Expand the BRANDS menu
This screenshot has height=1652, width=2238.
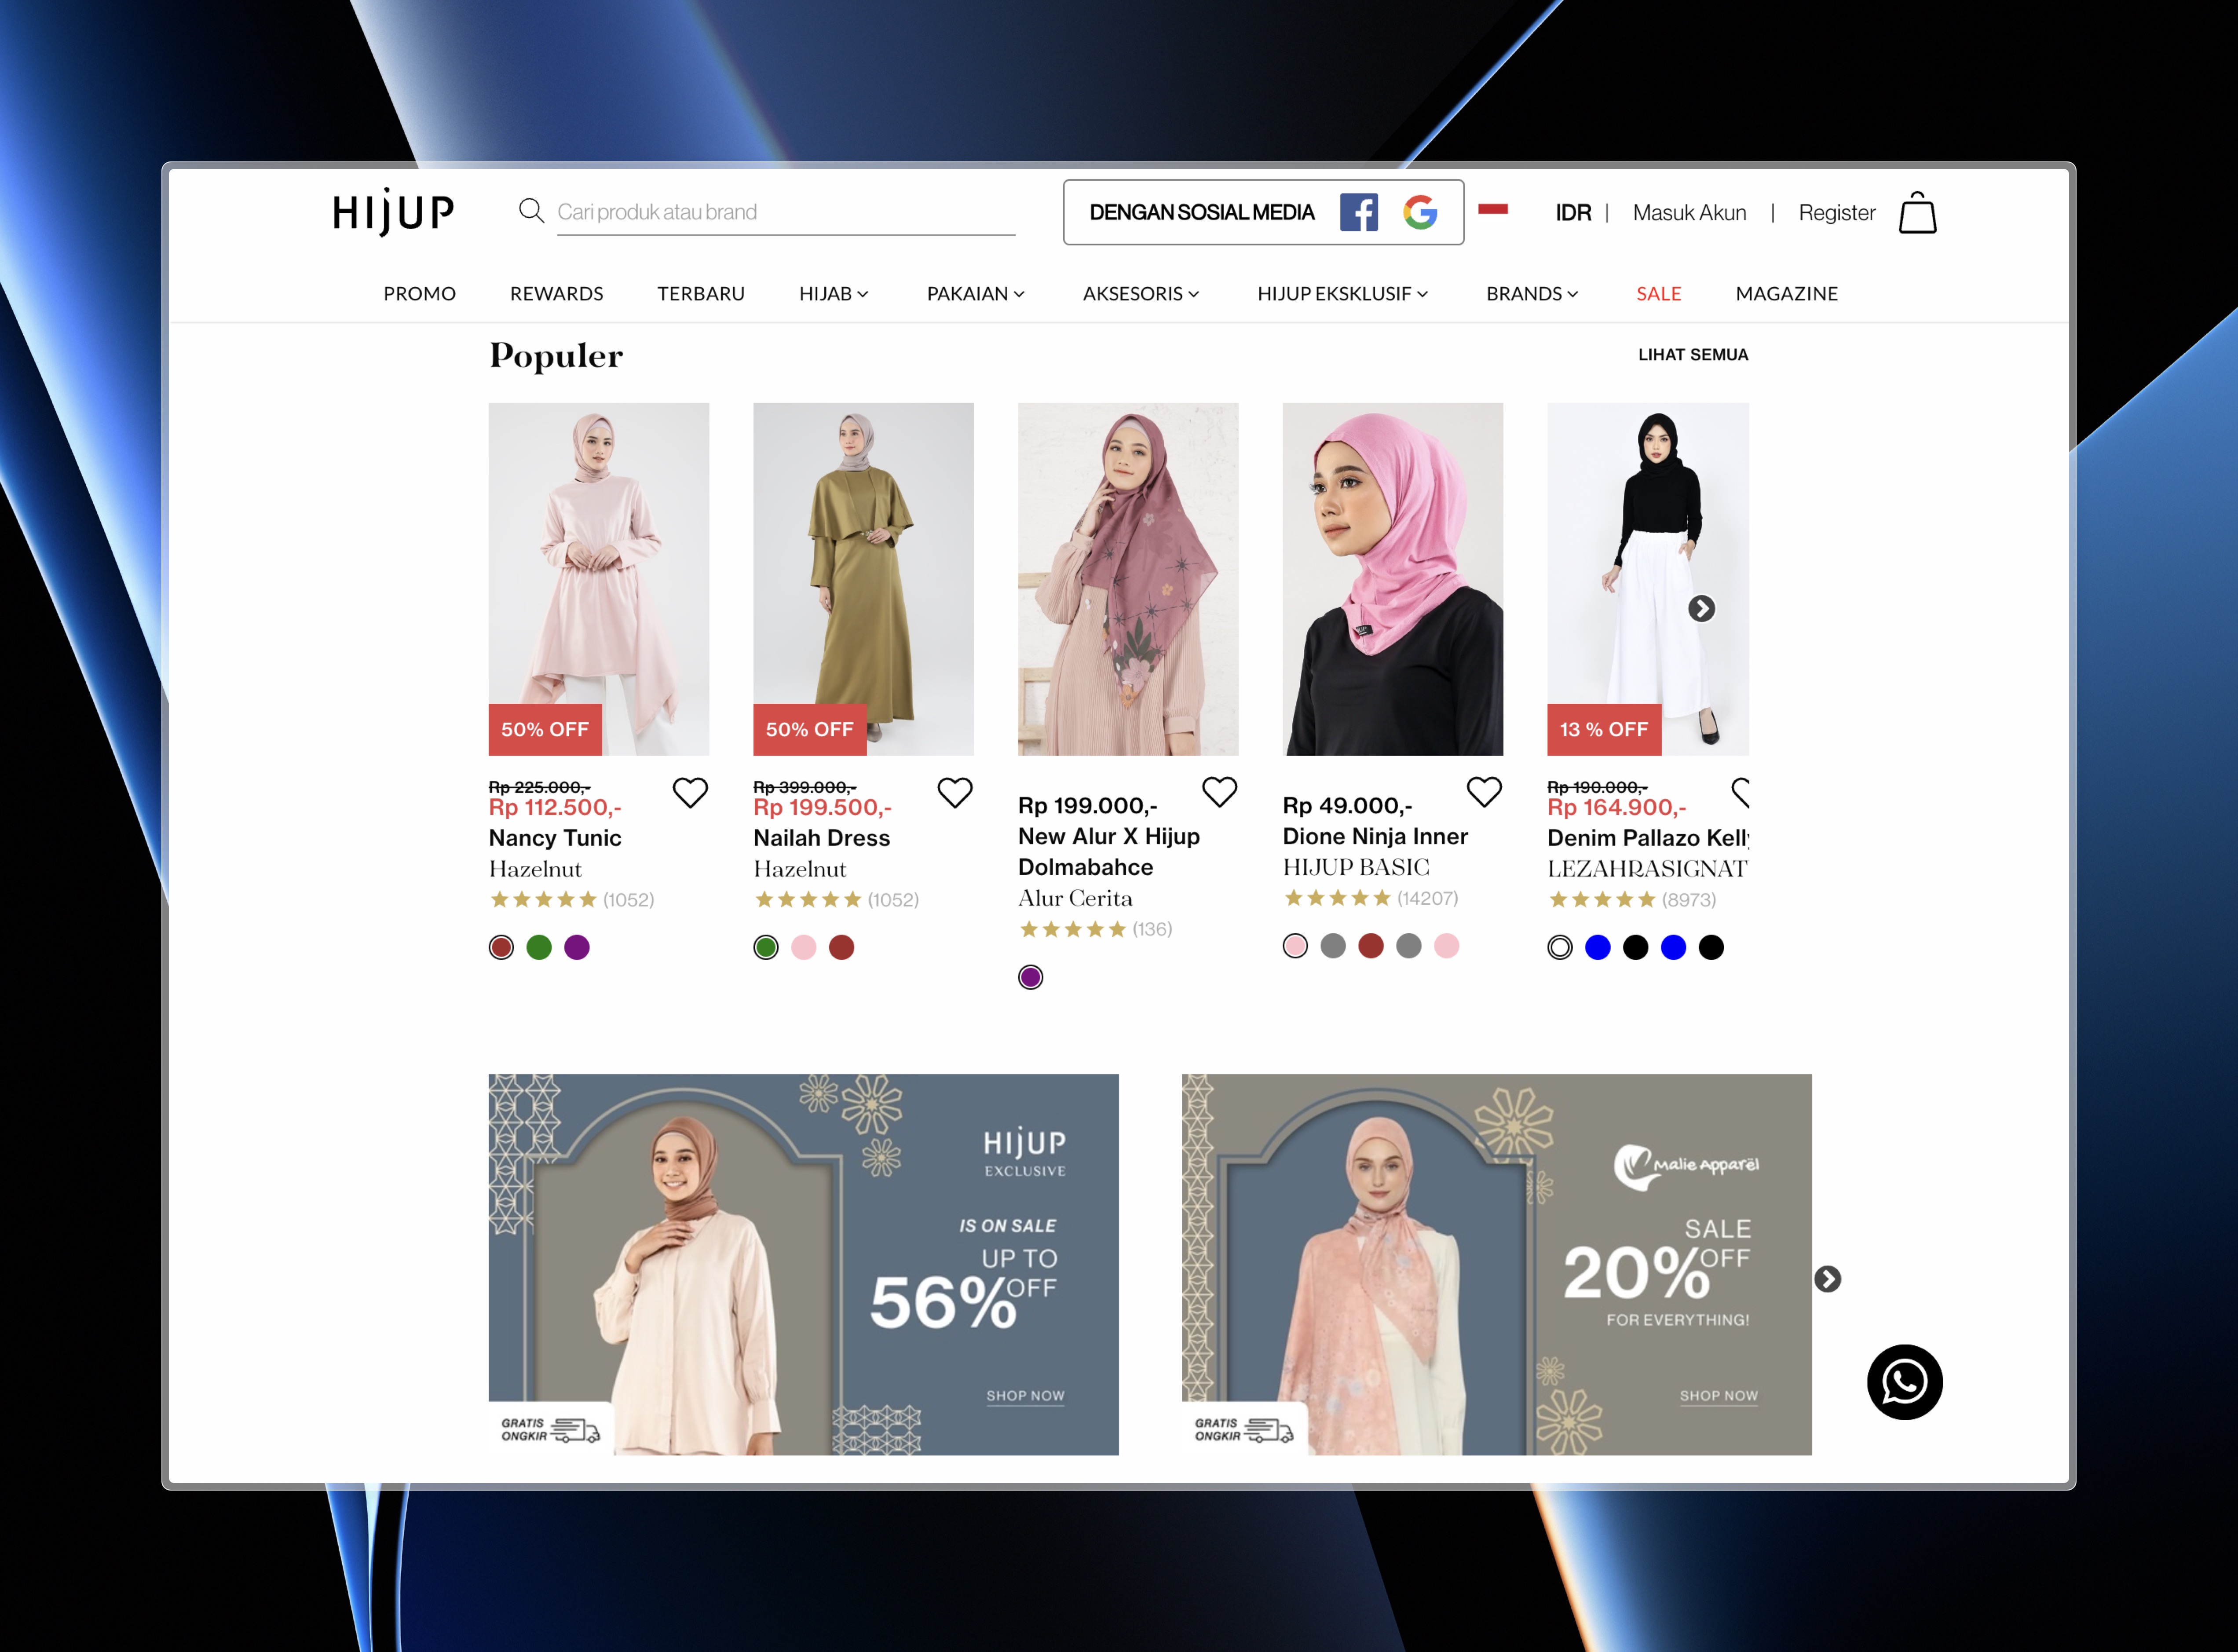pyautogui.click(x=1532, y=293)
